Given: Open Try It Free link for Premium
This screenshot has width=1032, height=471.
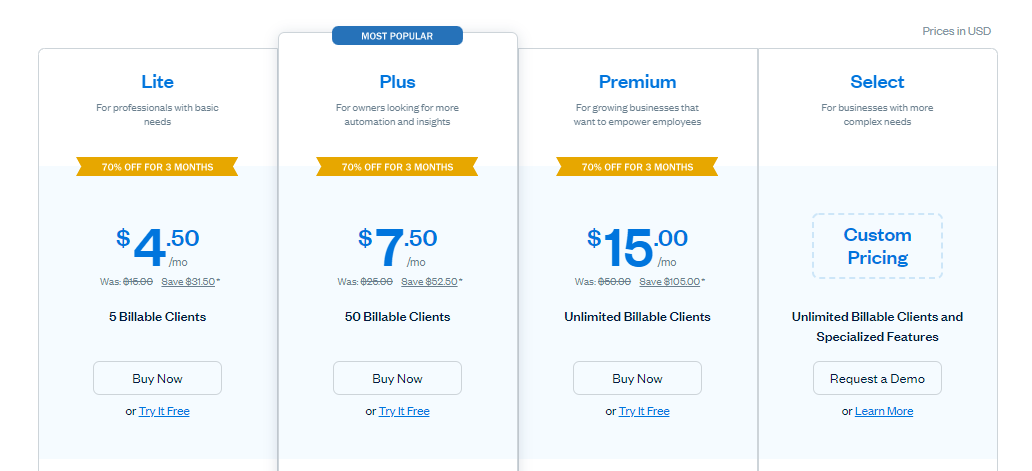Looking at the screenshot, I should [x=644, y=411].
